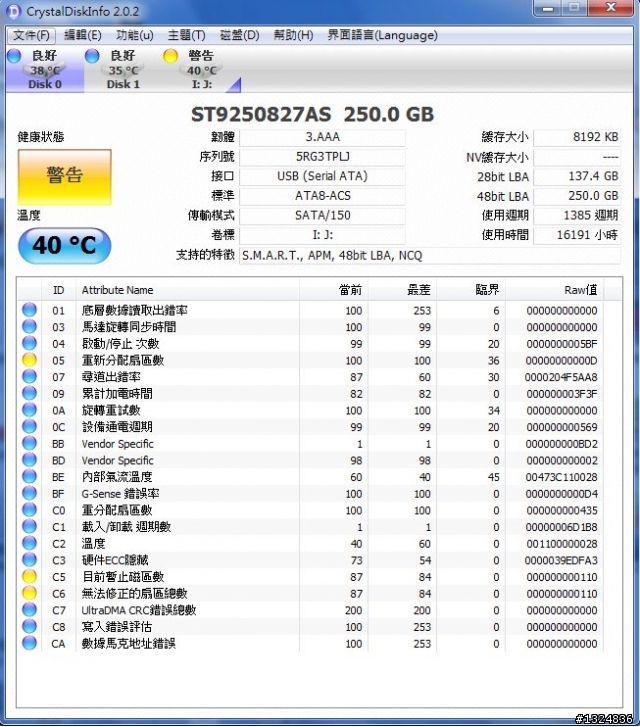Click the firmware field showing 3.AAA
This screenshot has width=640, height=727.
pyautogui.click(x=322, y=137)
